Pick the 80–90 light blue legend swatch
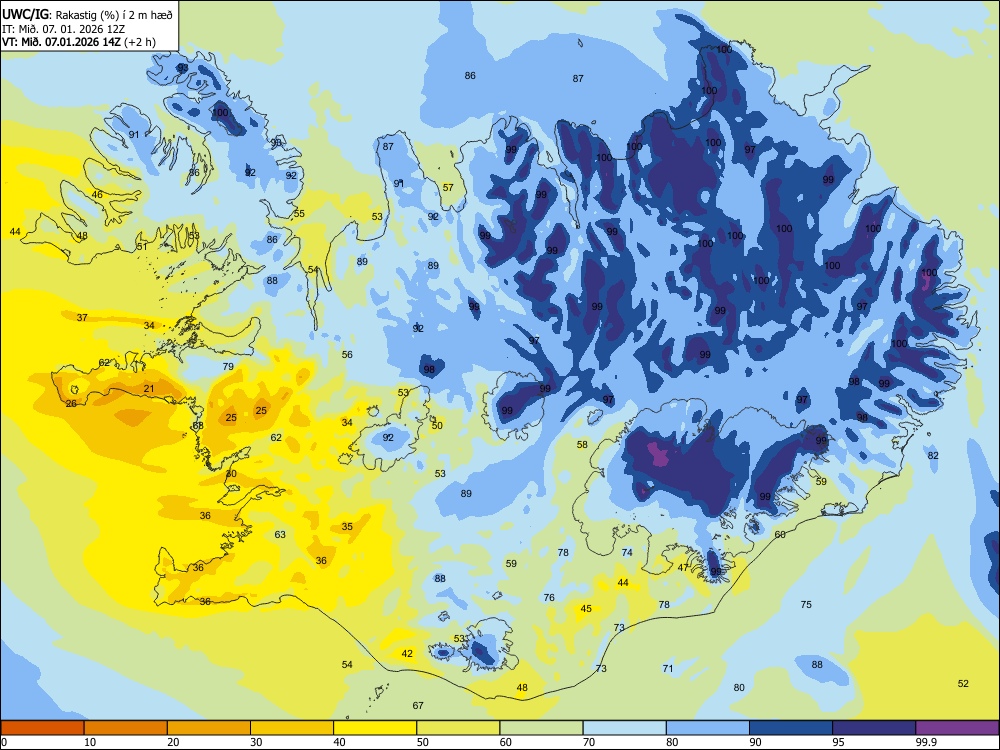This screenshot has height=750, width=1000. (709, 728)
